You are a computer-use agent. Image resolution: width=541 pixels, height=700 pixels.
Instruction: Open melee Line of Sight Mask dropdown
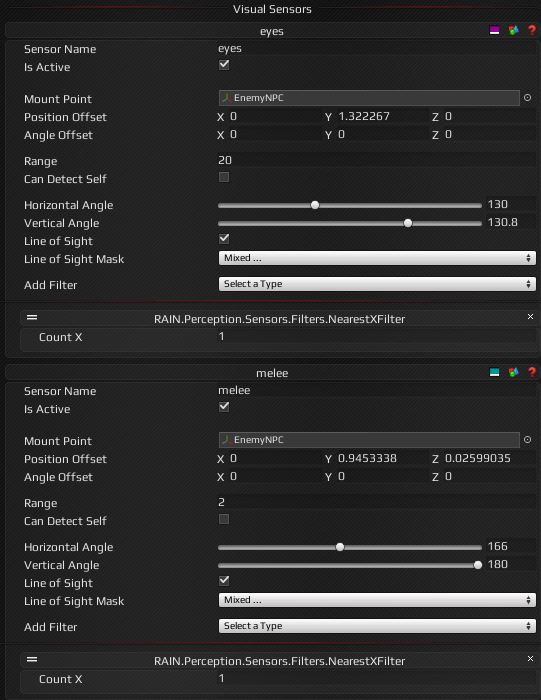click(377, 600)
